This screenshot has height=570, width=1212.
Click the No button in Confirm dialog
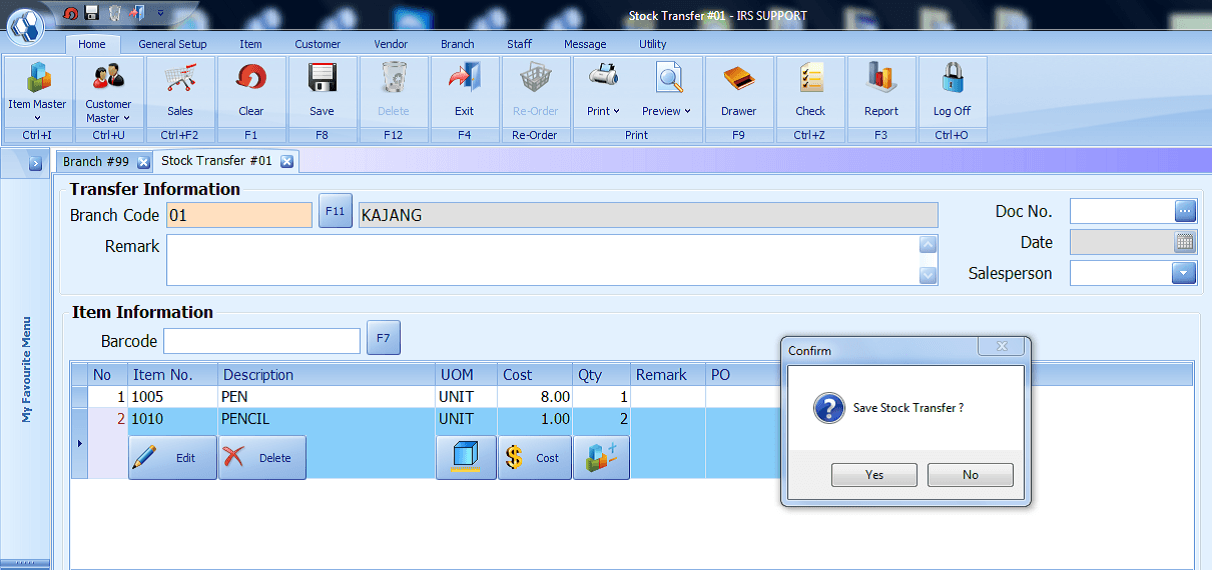pyautogui.click(x=970, y=475)
